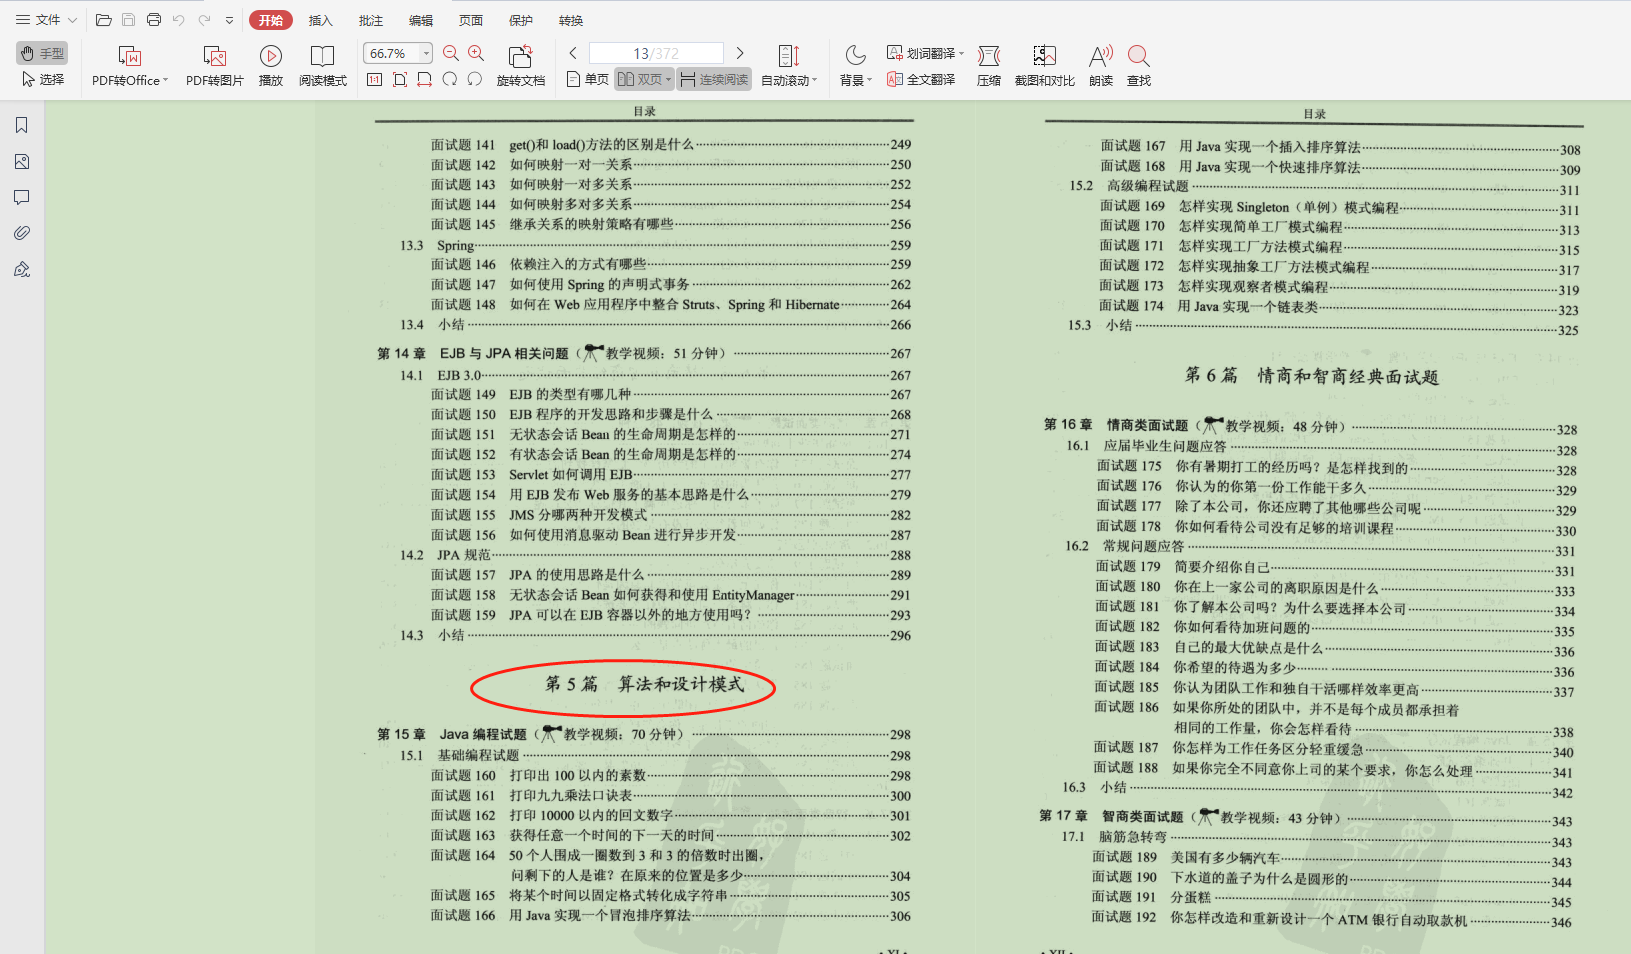Select the 选择 selection tool

43,79
